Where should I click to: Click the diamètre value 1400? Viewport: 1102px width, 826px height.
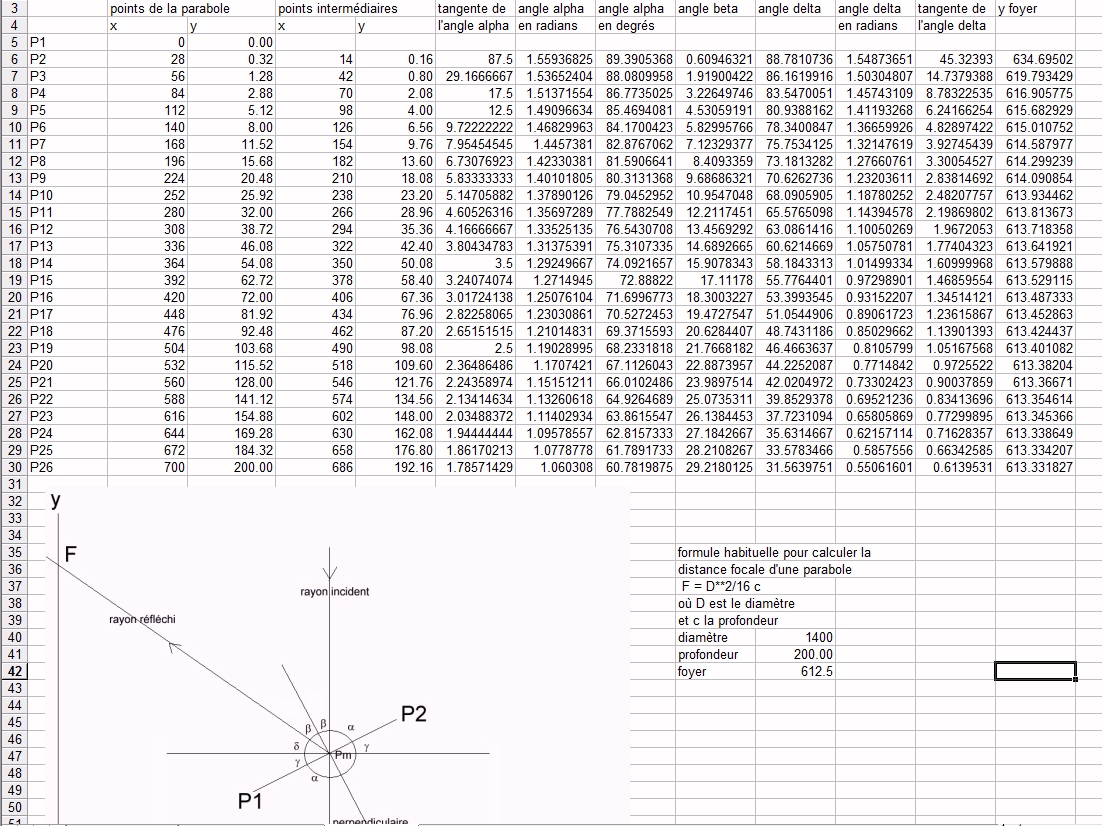coord(796,638)
